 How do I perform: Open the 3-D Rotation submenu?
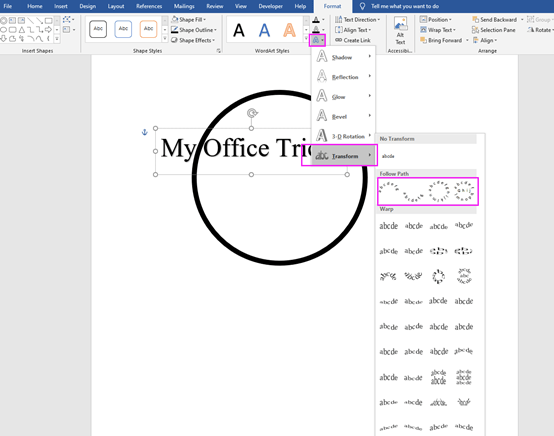[x=343, y=136]
